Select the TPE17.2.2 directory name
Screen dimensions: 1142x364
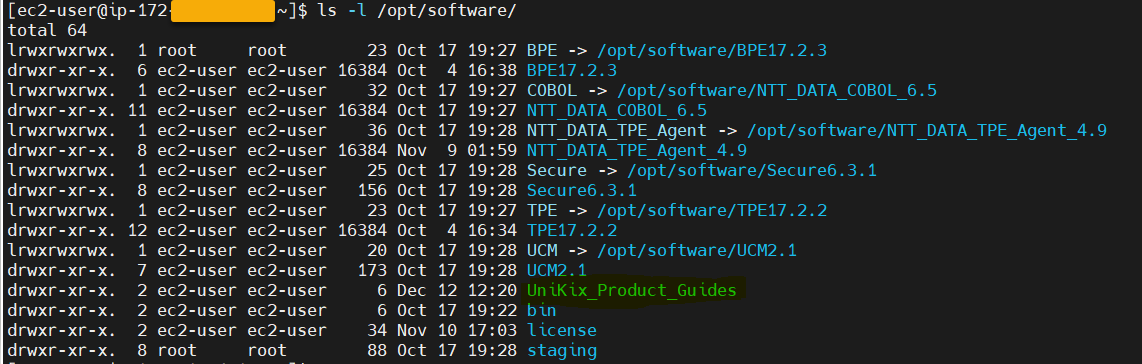tap(572, 231)
